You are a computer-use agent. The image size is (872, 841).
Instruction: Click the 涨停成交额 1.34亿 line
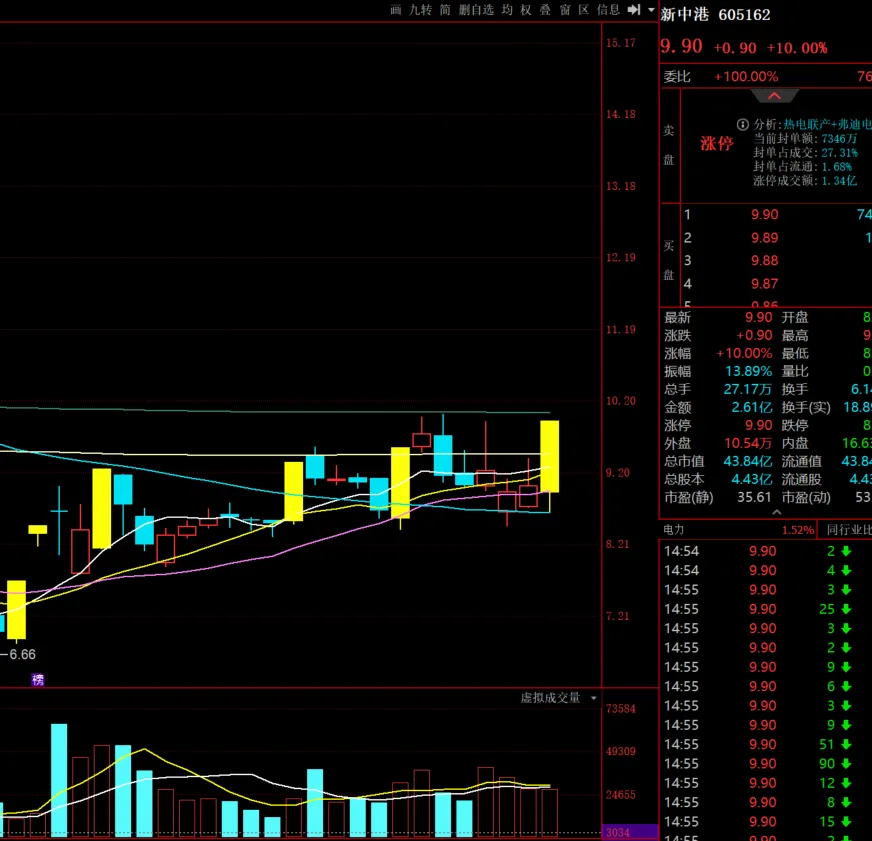pyautogui.click(x=805, y=180)
